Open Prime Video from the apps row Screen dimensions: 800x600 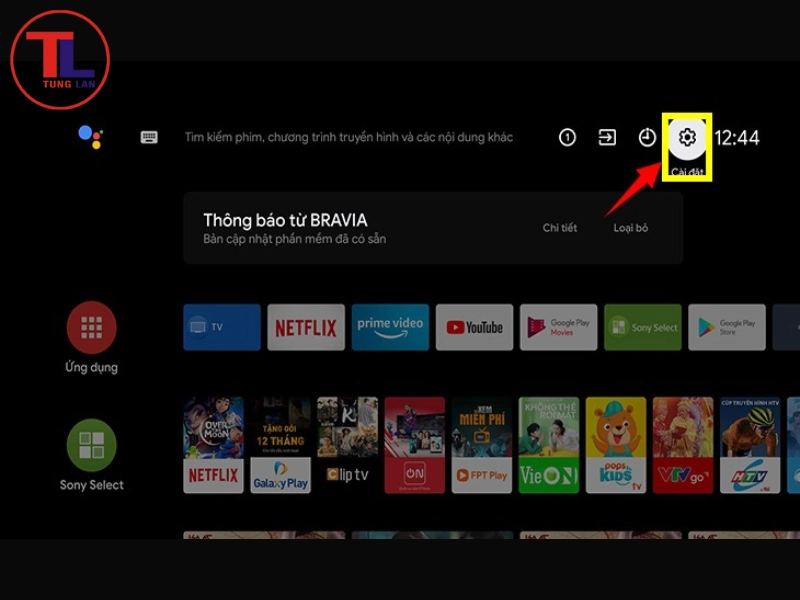pyautogui.click(x=390, y=327)
